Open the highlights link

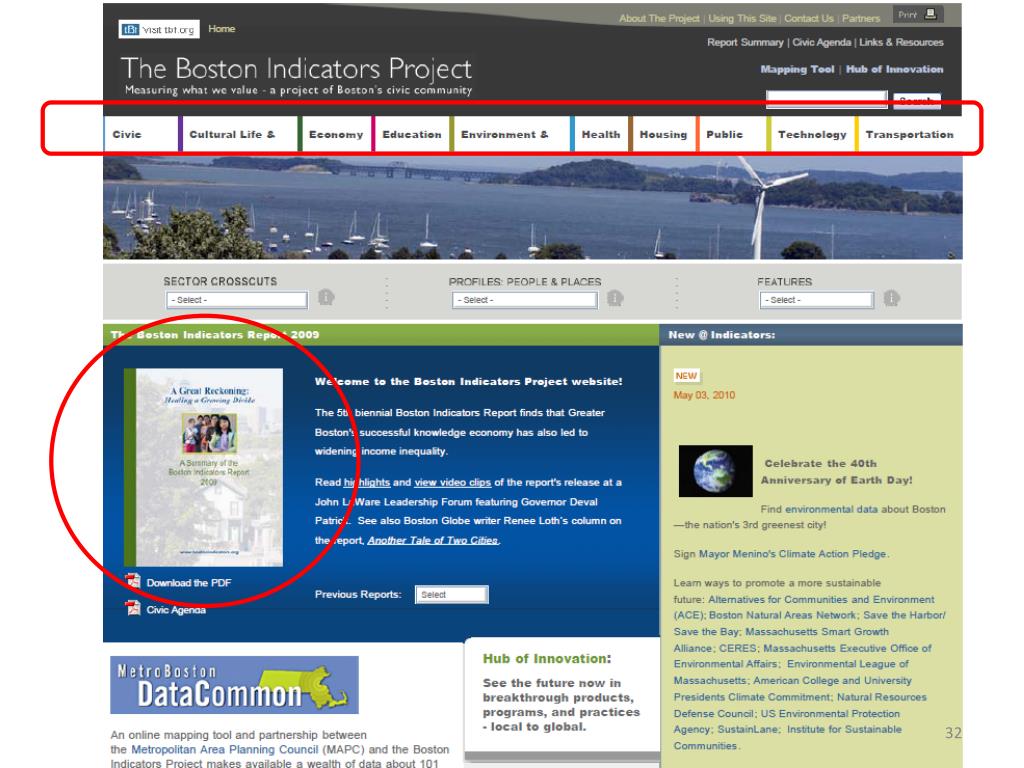pos(367,482)
